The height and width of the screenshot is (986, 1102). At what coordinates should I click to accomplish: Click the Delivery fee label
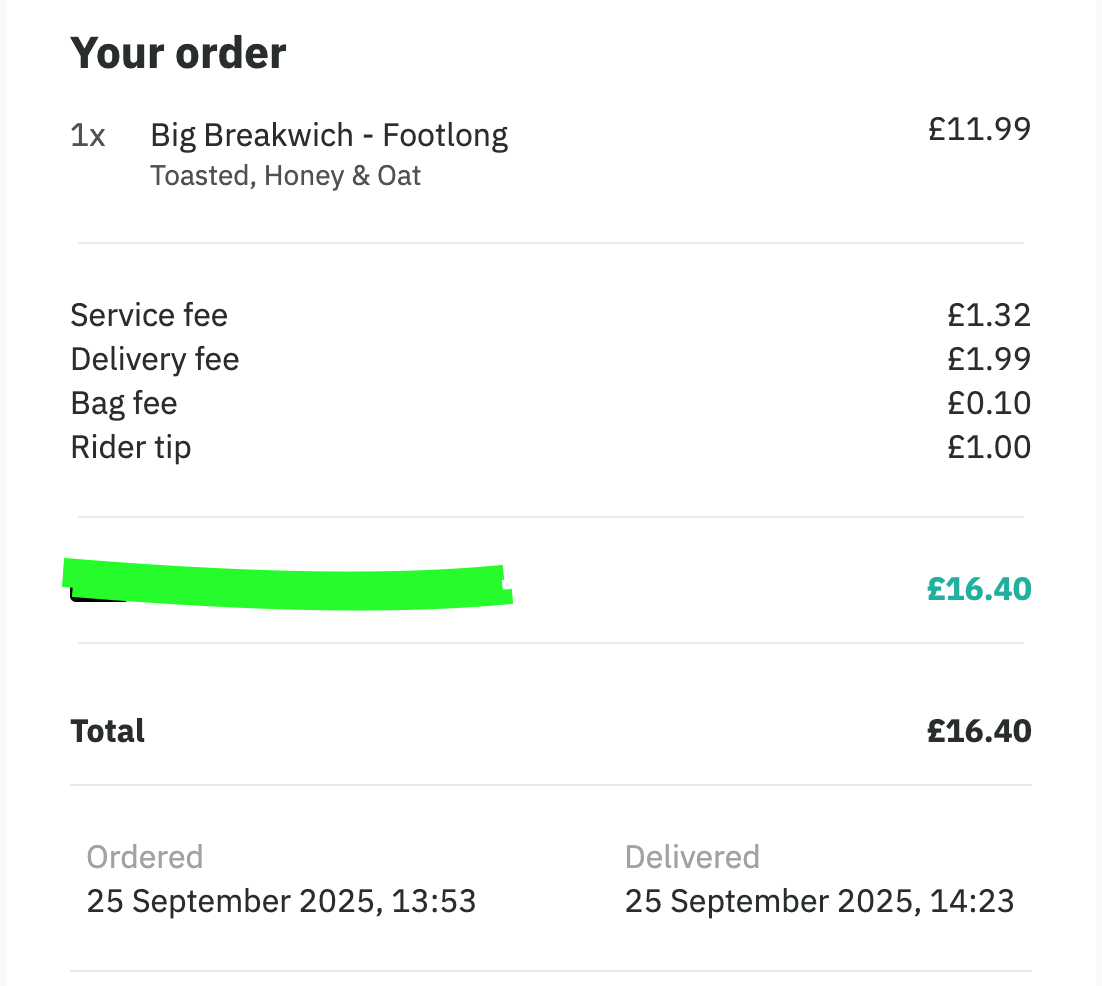[x=155, y=359]
